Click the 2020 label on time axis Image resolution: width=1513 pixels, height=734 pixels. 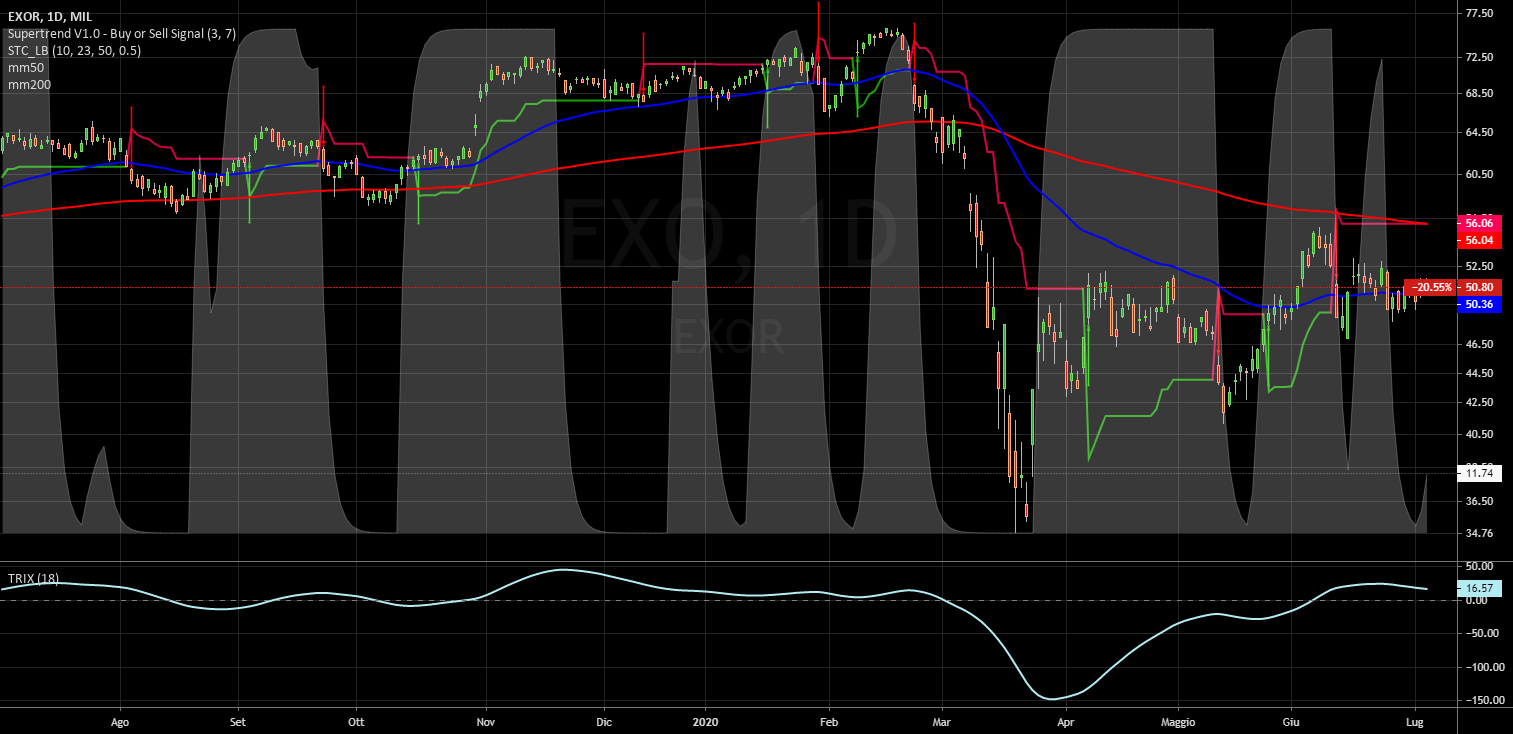[705, 720]
